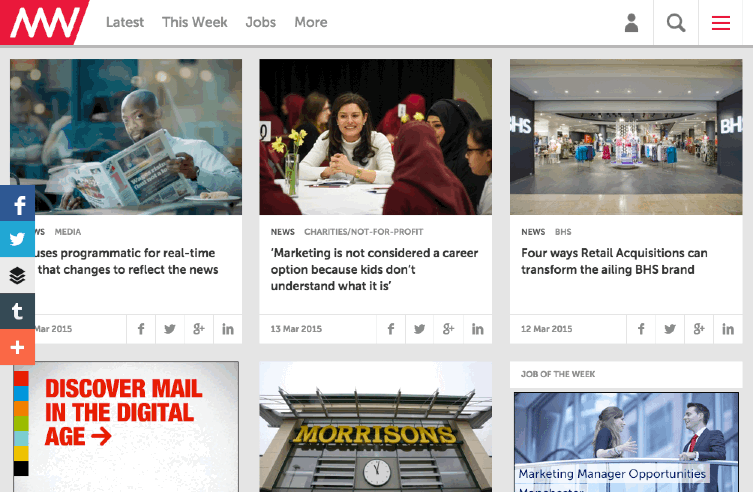This screenshot has height=492, width=753.
Task: Click the JOB OF THE WEEK heading
Action: click(558, 374)
